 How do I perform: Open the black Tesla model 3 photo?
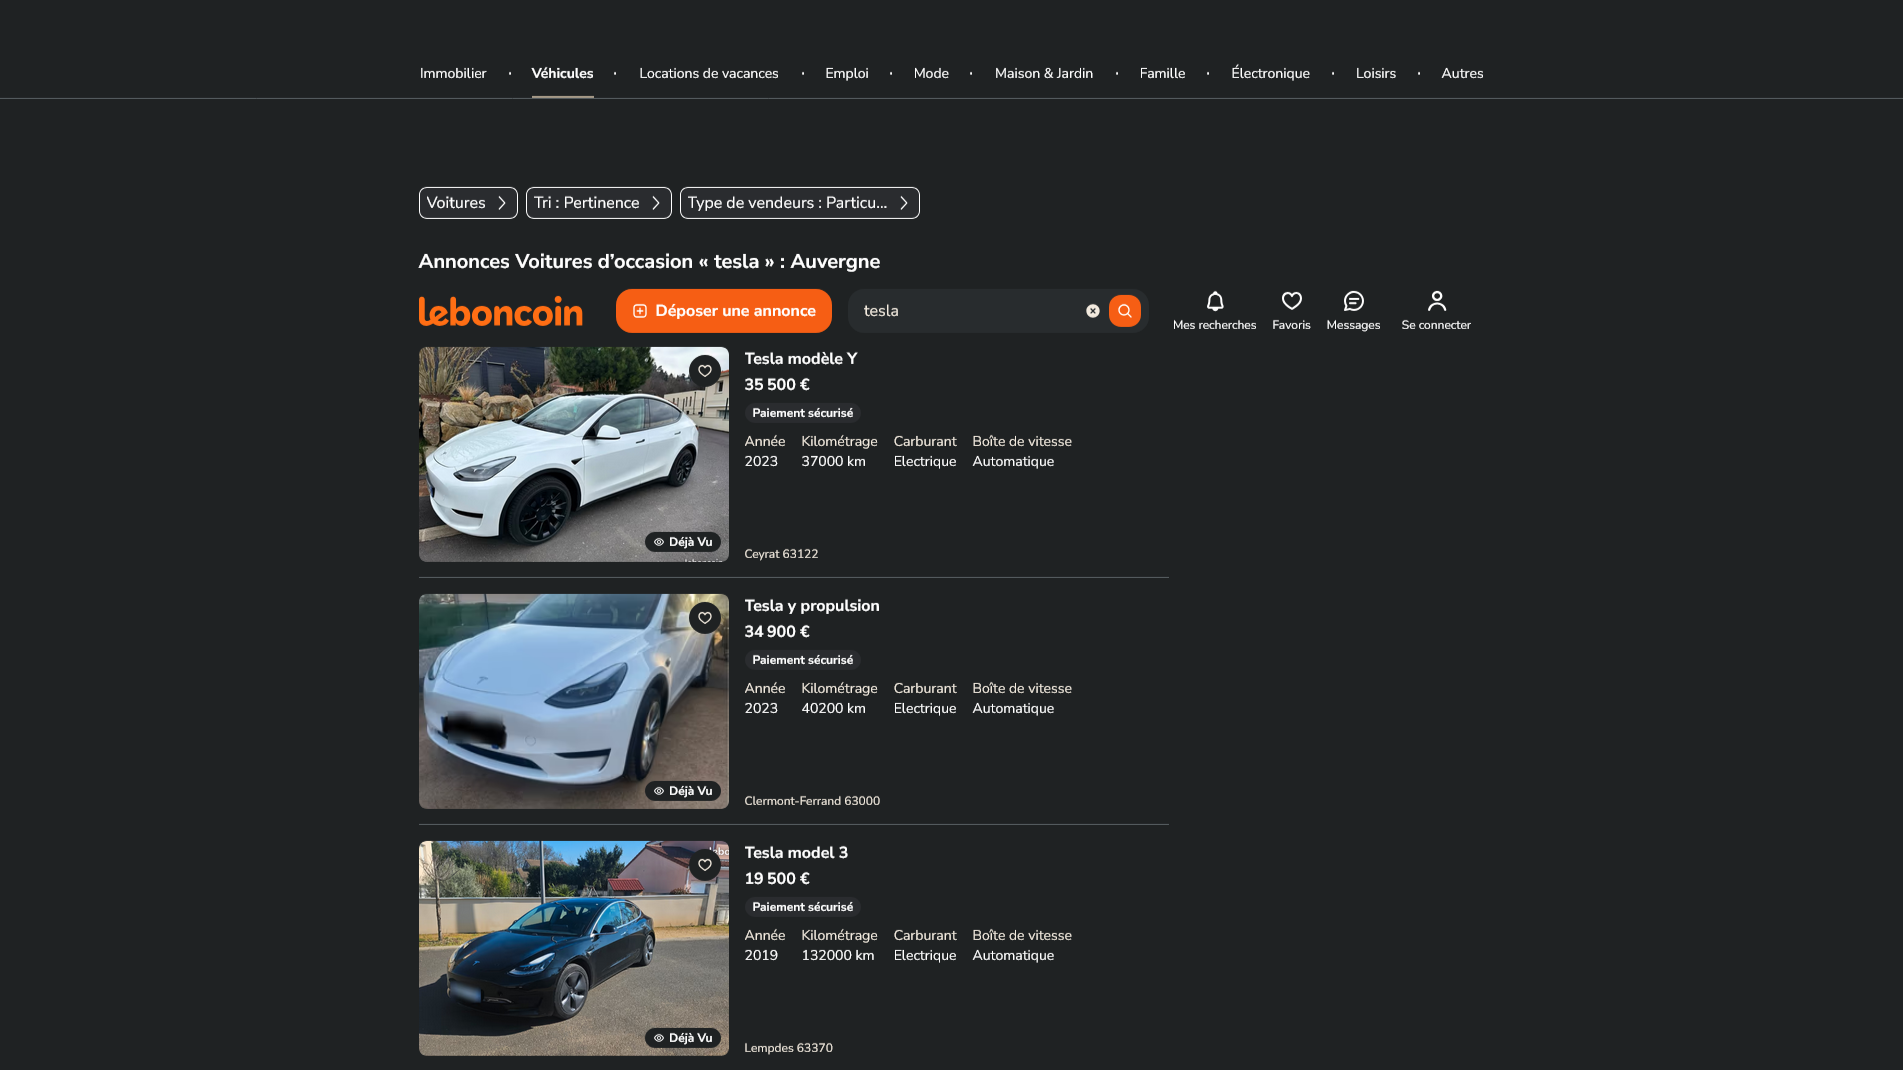click(574, 948)
